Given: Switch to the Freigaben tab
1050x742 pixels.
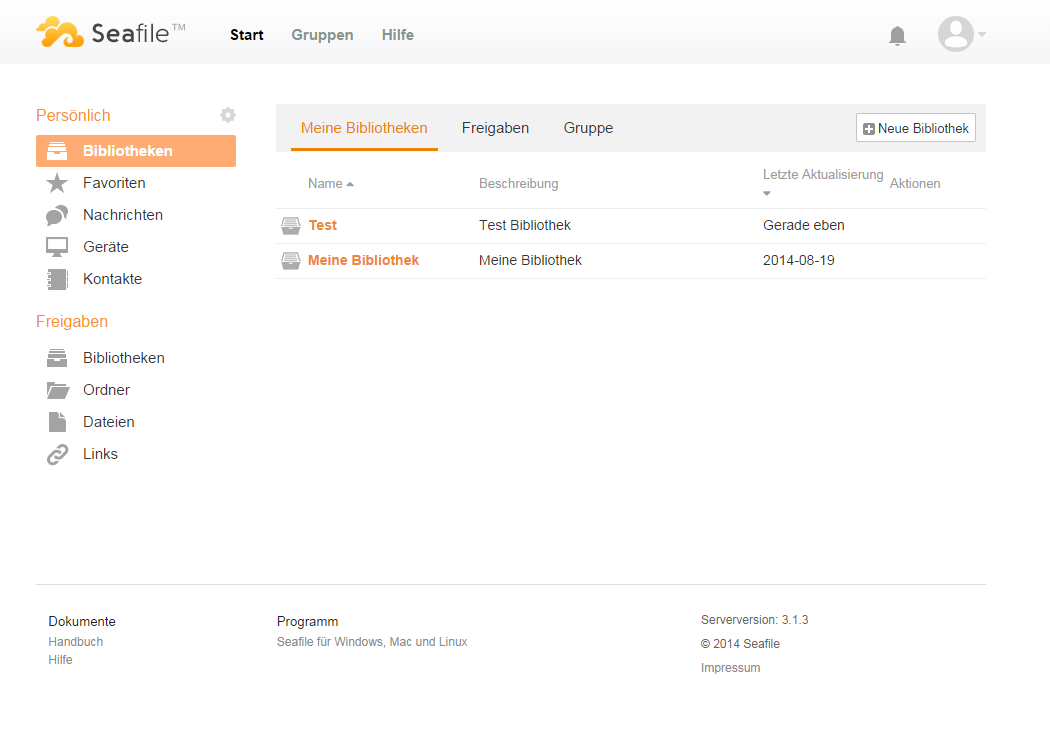Looking at the screenshot, I should click(x=495, y=128).
